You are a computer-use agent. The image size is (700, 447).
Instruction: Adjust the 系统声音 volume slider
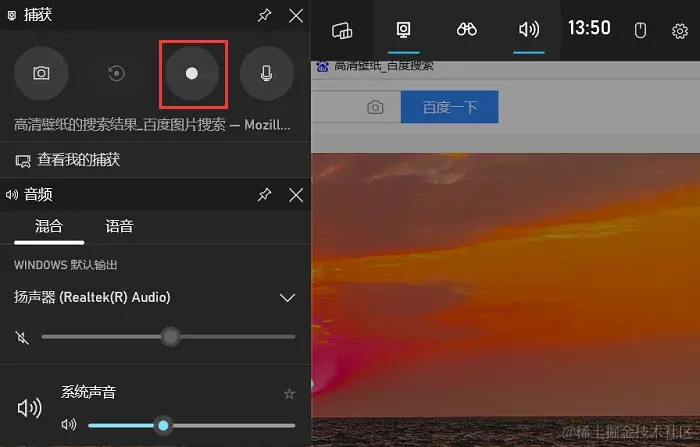point(192,426)
